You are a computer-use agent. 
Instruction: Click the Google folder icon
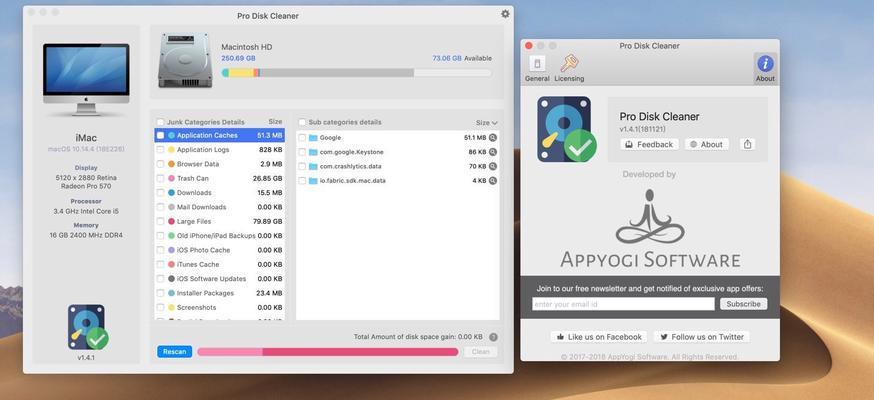(x=313, y=138)
